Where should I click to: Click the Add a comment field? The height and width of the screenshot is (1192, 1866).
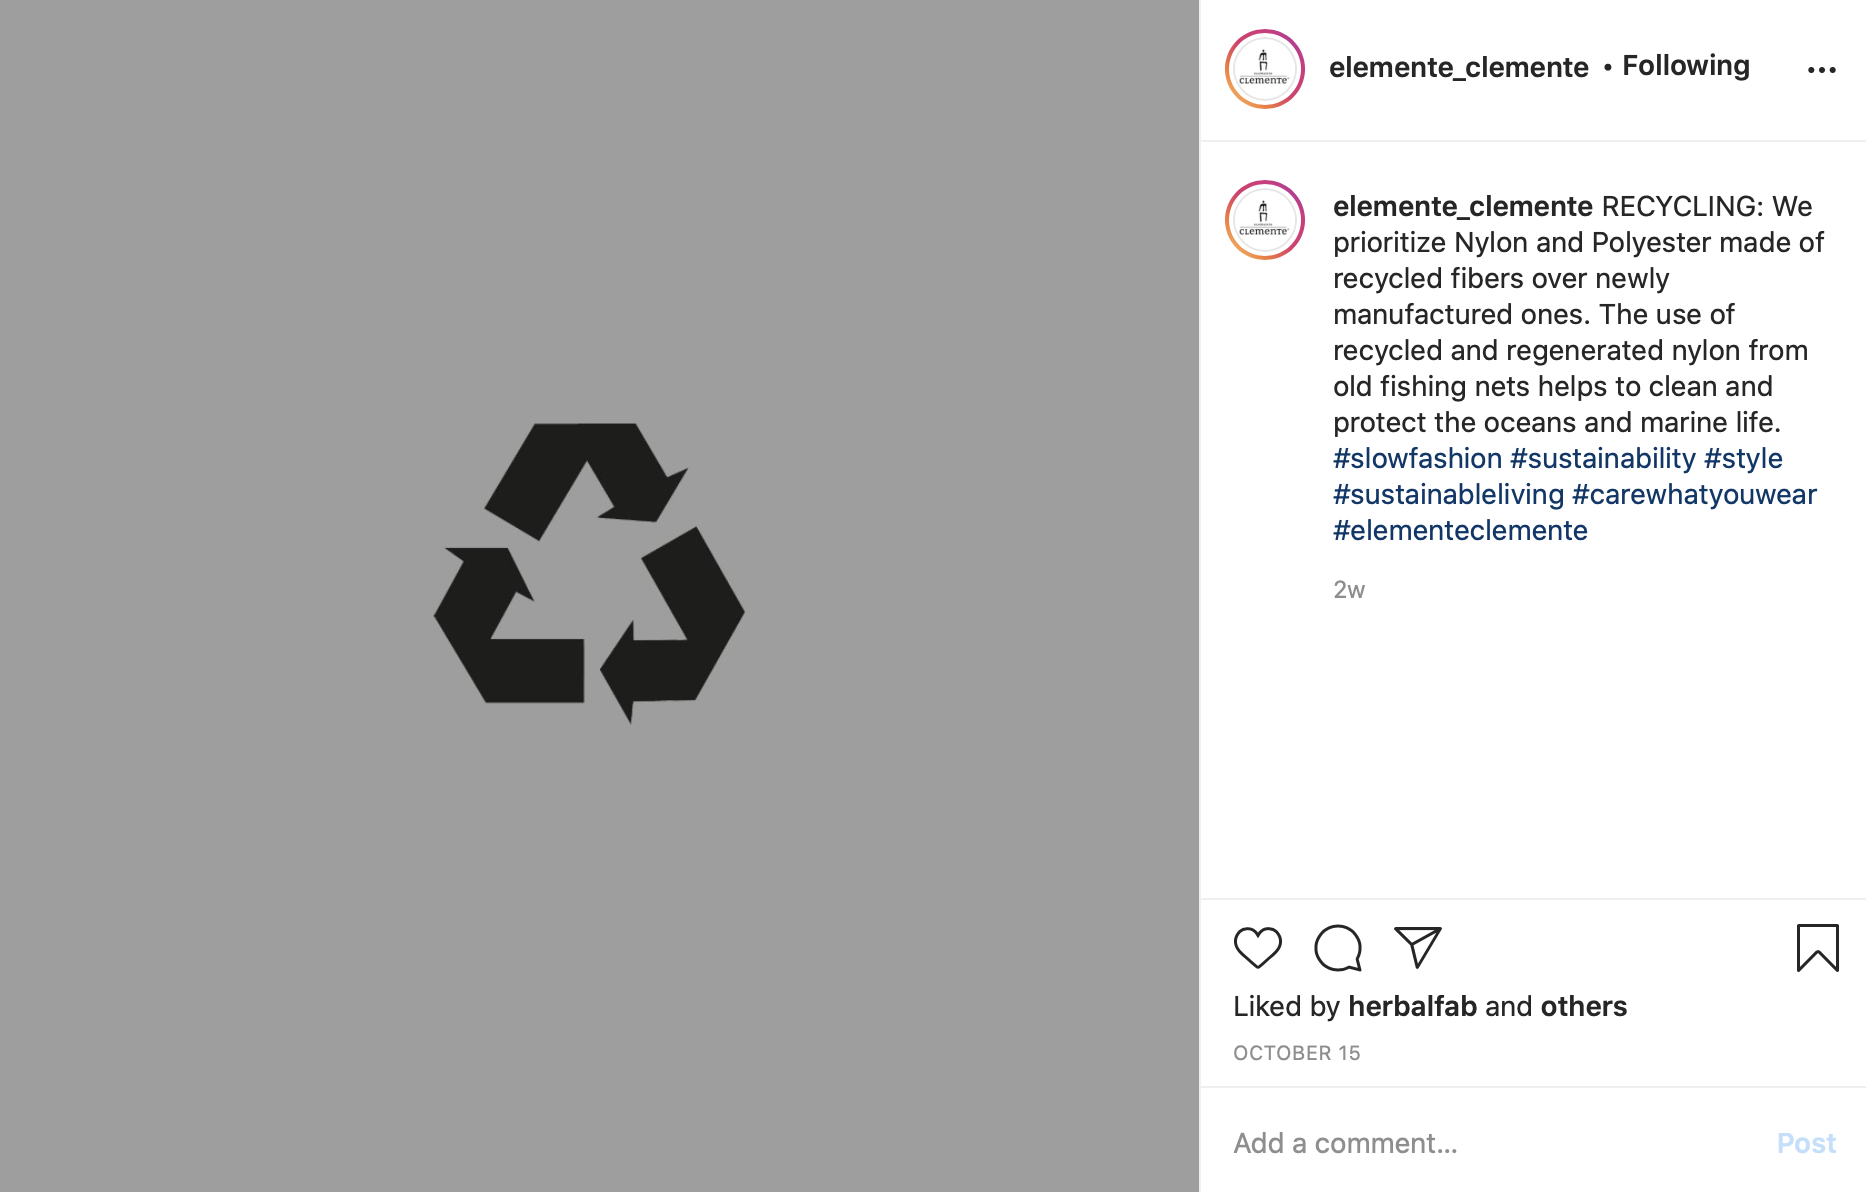pyautogui.click(x=1495, y=1143)
